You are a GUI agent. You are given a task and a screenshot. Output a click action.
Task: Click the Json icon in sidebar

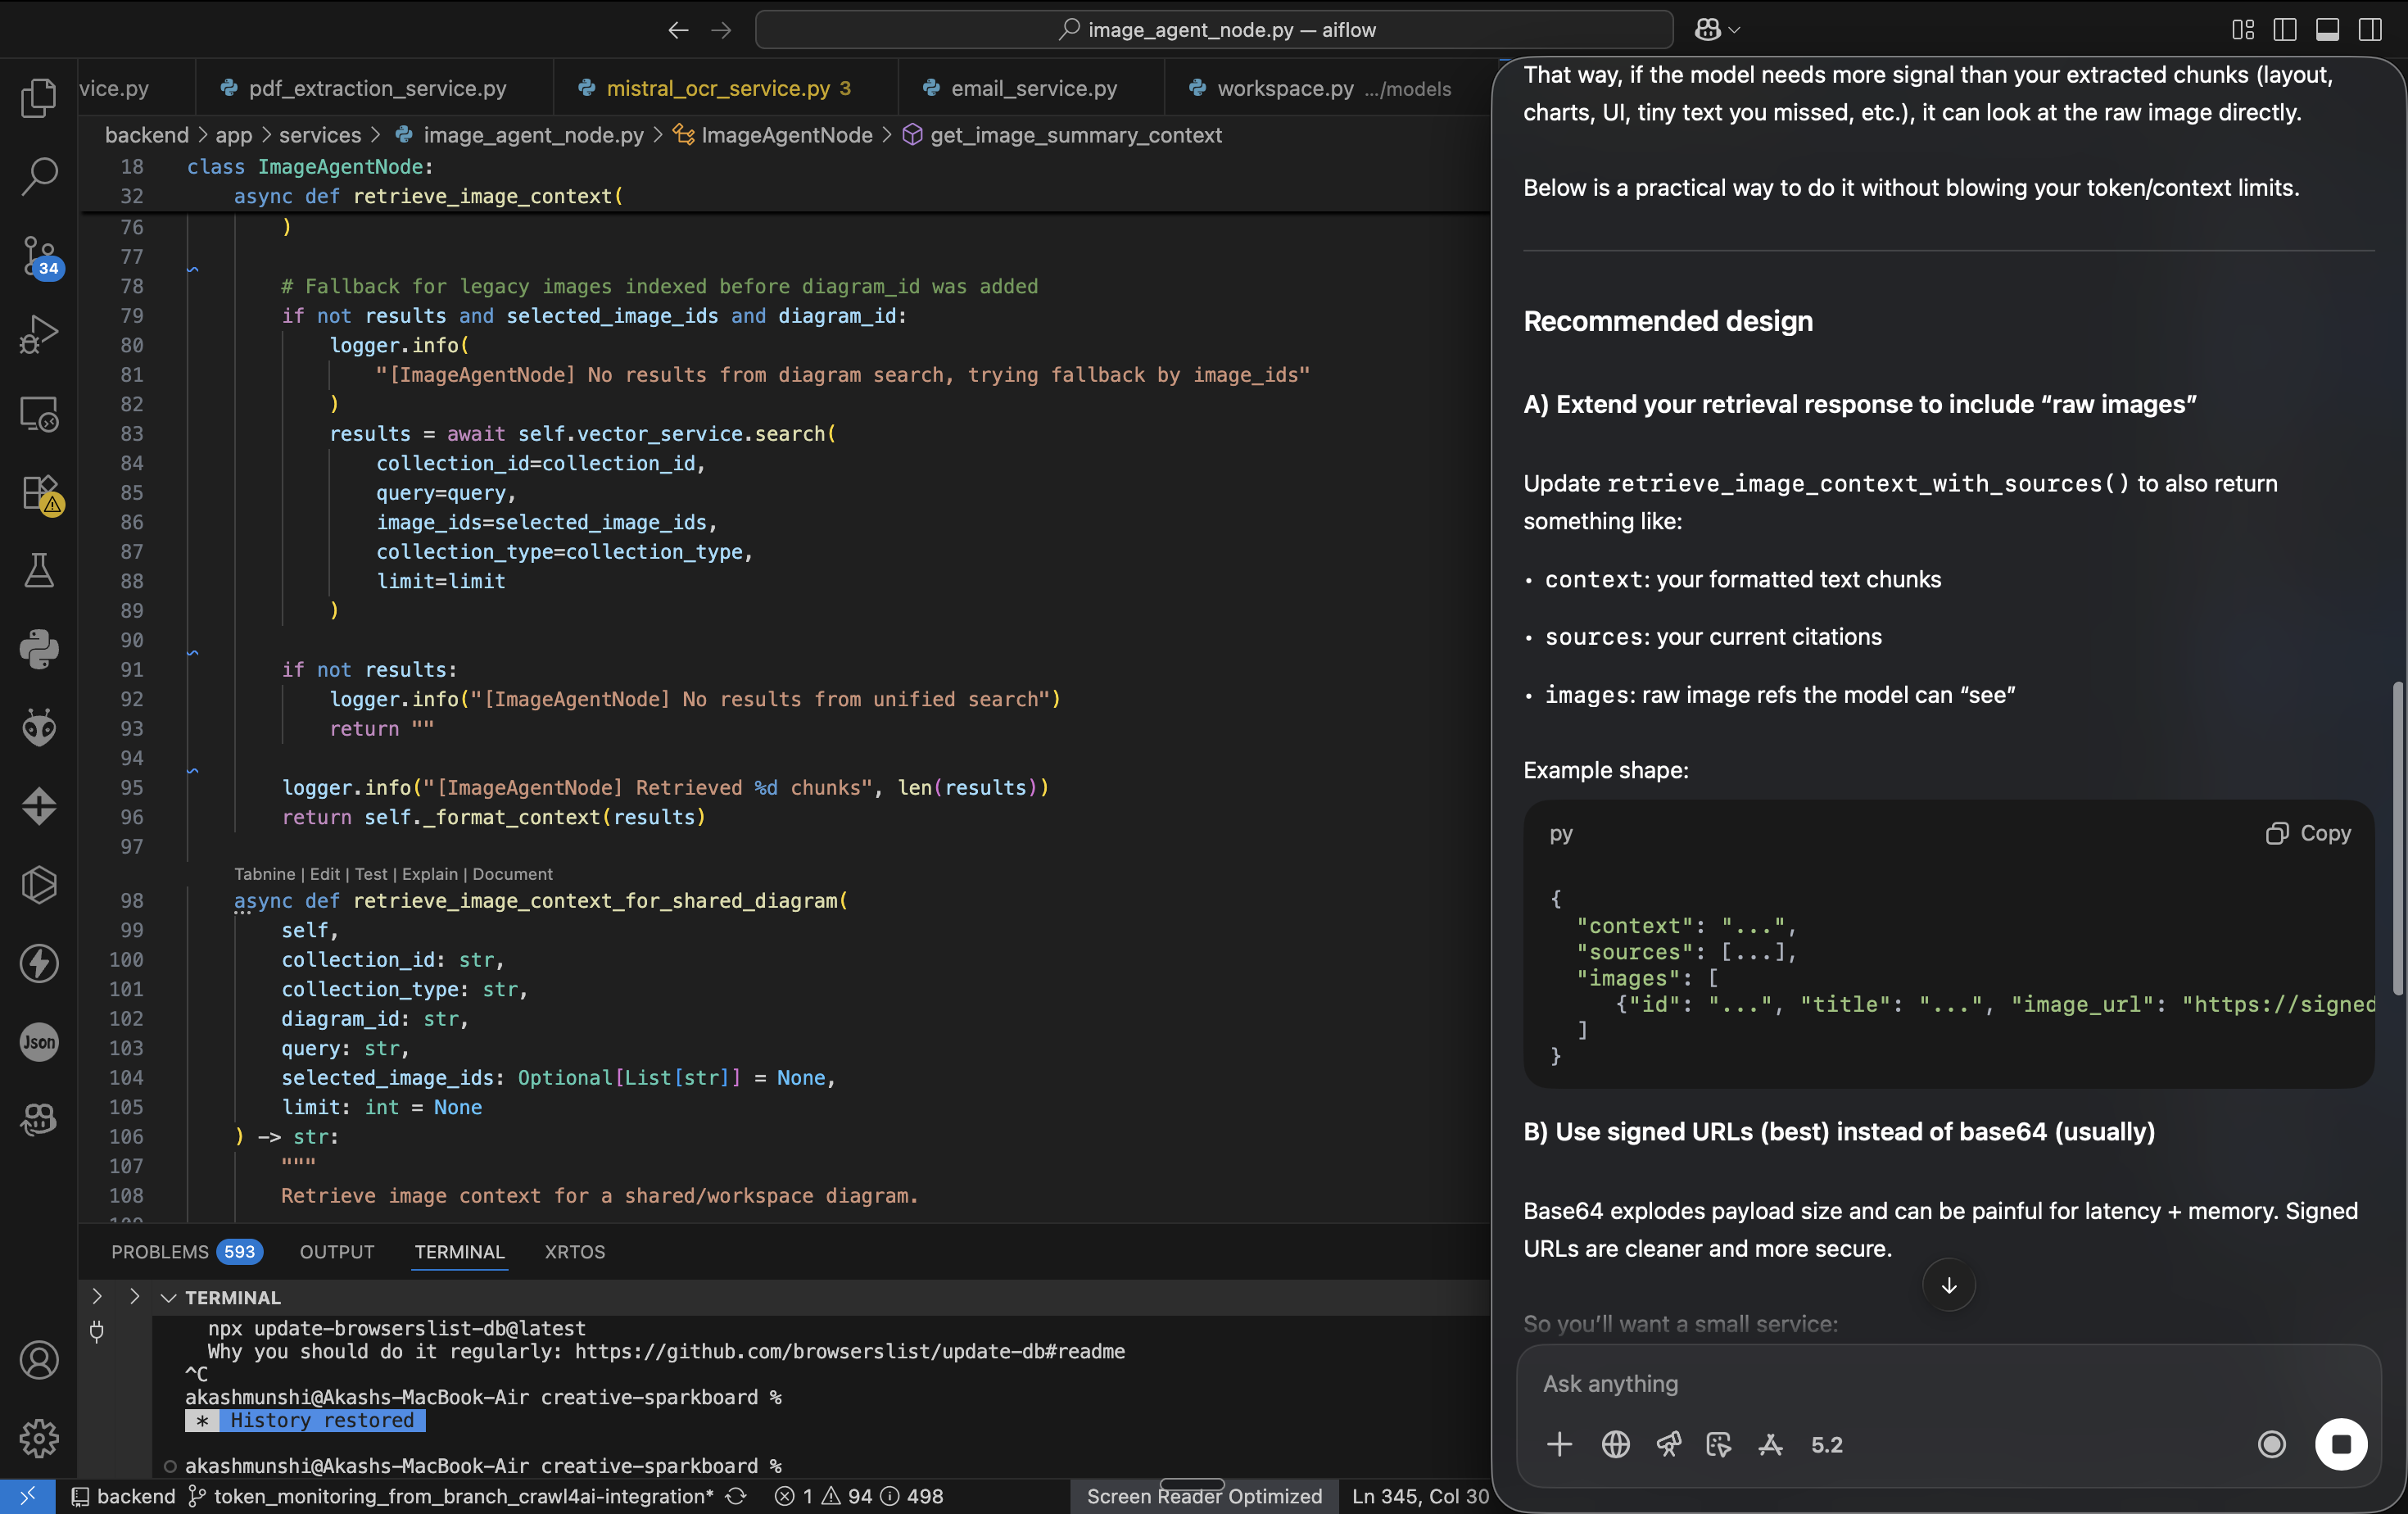pyautogui.click(x=38, y=1042)
